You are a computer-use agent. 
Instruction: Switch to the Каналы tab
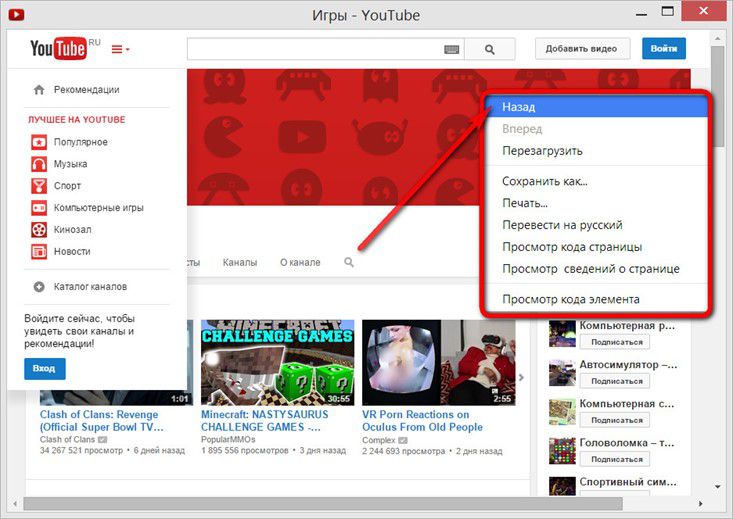240,262
